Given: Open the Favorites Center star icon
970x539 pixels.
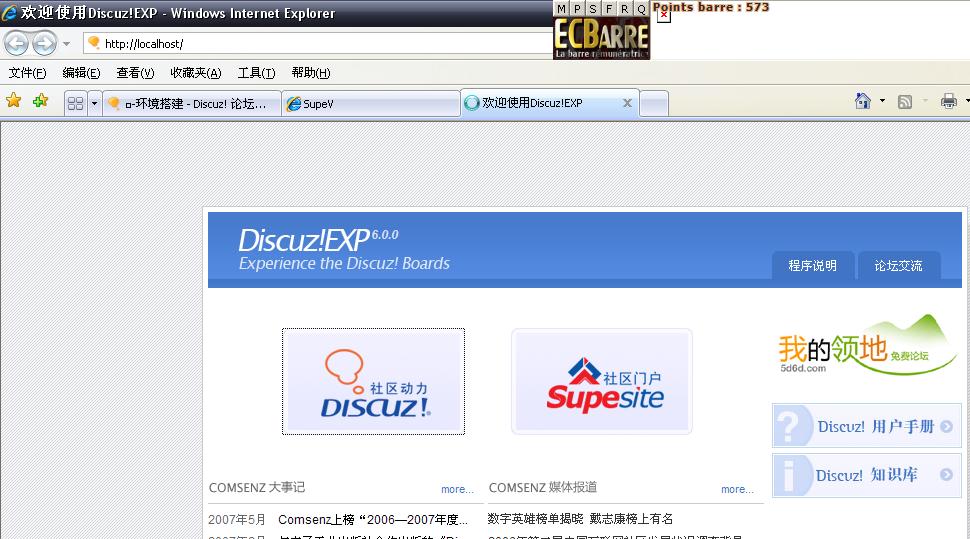Looking at the screenshot, I should tap(14, 100).
